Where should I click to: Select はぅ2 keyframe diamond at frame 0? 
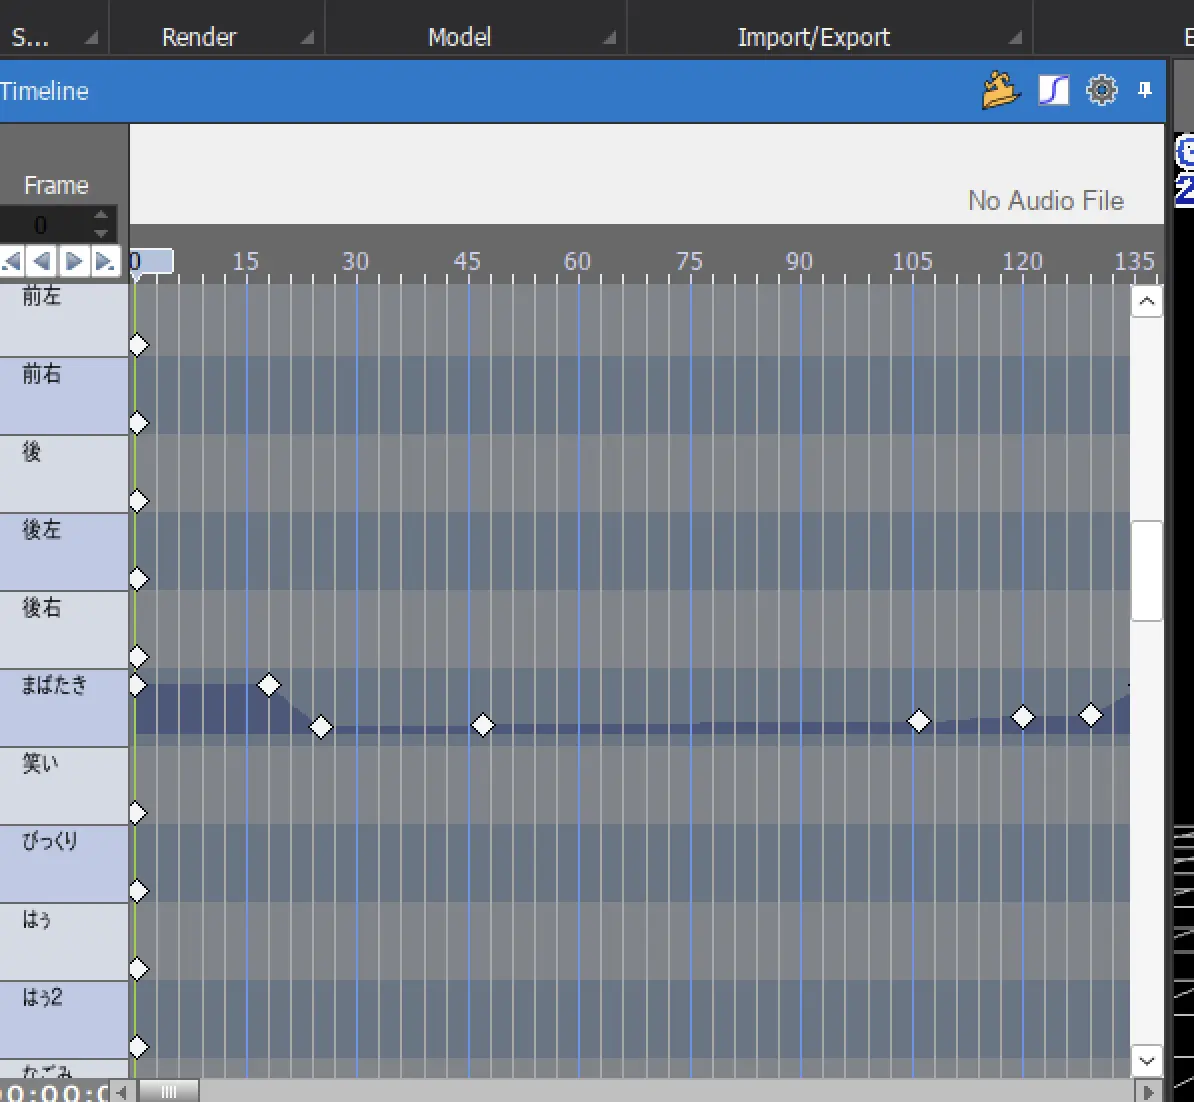coord(138,1047)
